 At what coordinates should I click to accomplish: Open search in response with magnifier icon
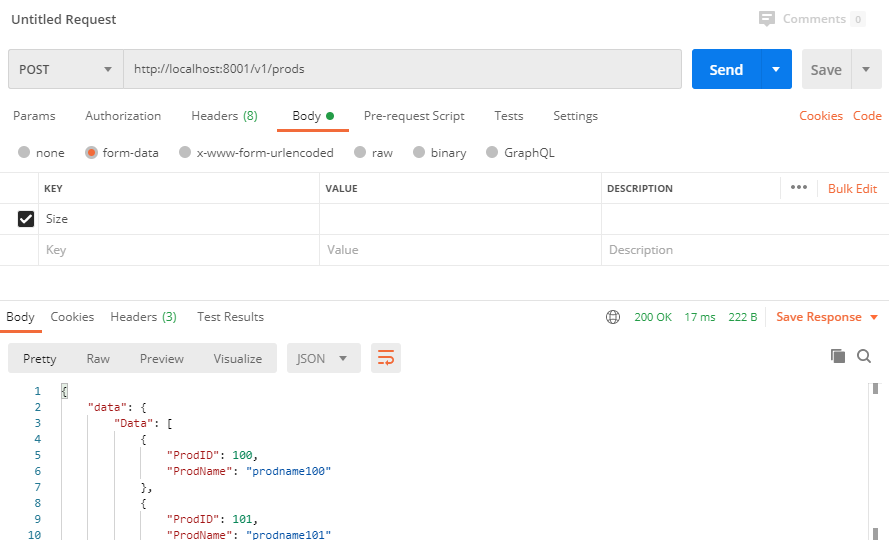[x=864, y=356]
